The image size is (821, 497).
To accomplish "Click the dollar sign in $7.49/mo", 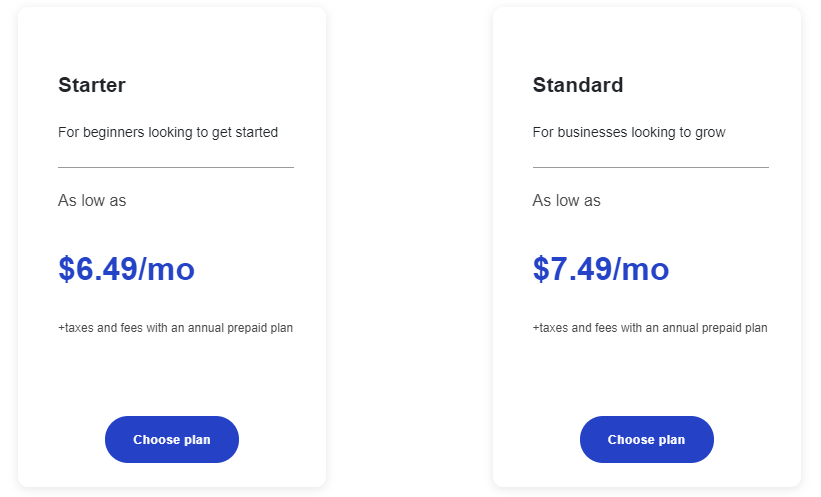I will [541, 269].
